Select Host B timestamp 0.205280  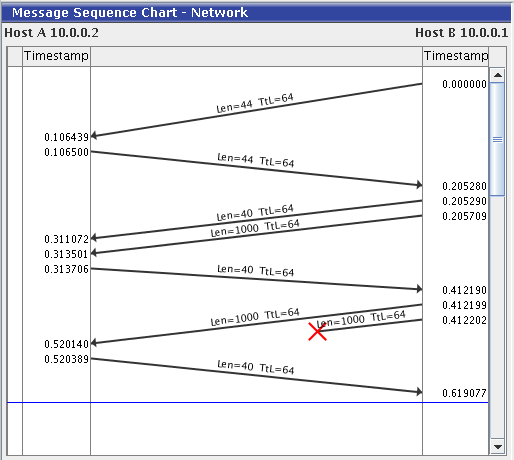coord(464,186)
